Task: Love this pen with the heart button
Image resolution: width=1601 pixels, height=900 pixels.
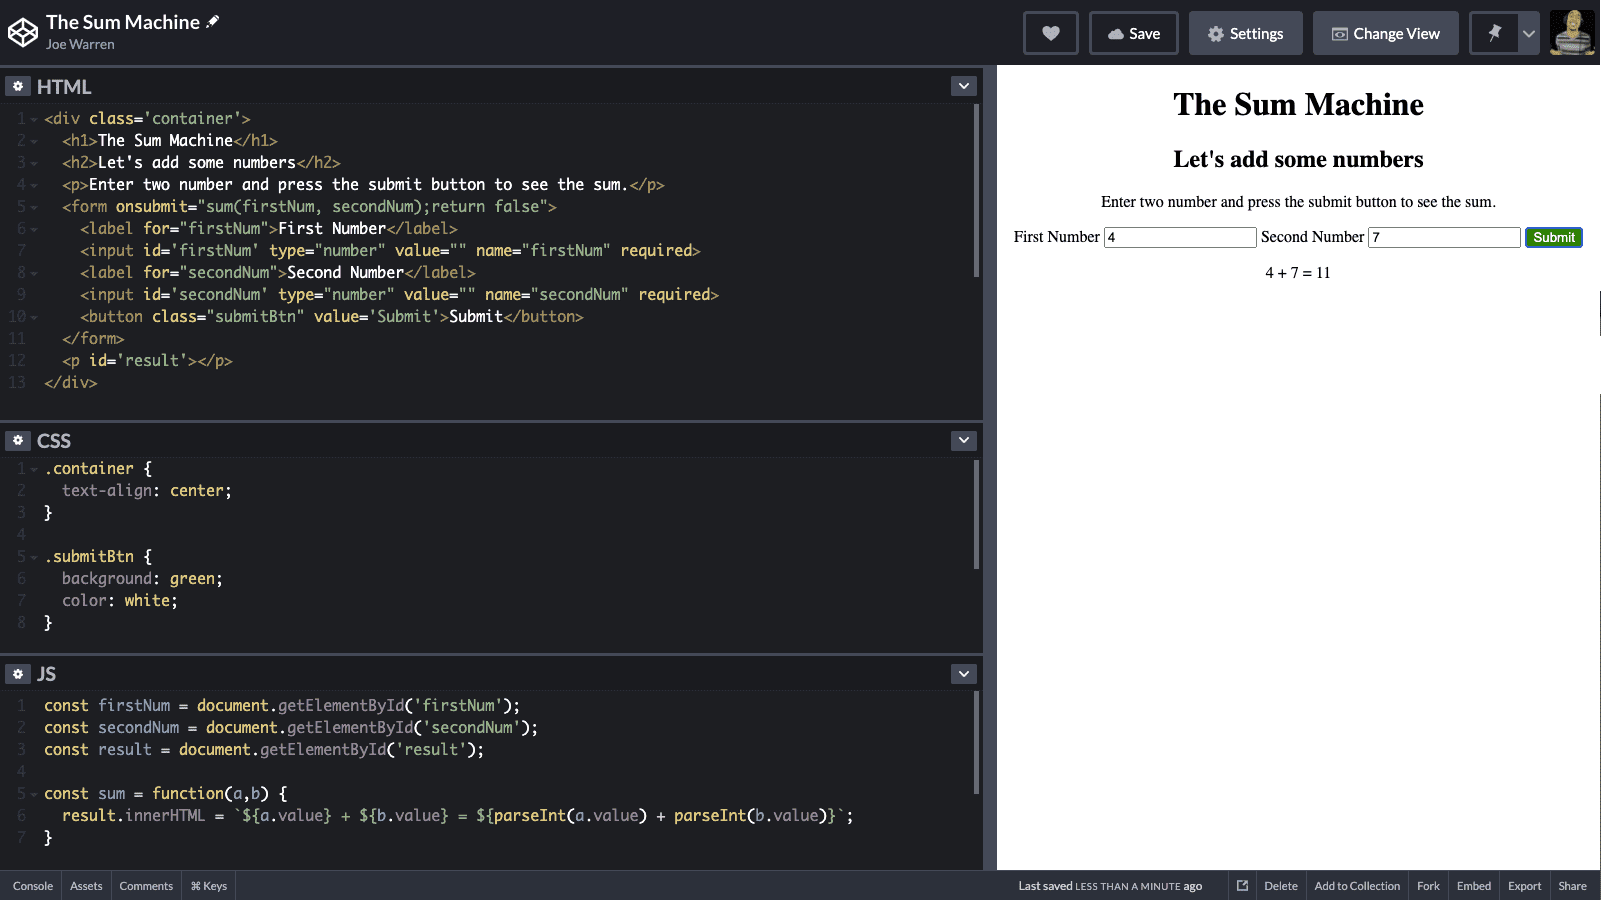Action: pos(1050,33)
